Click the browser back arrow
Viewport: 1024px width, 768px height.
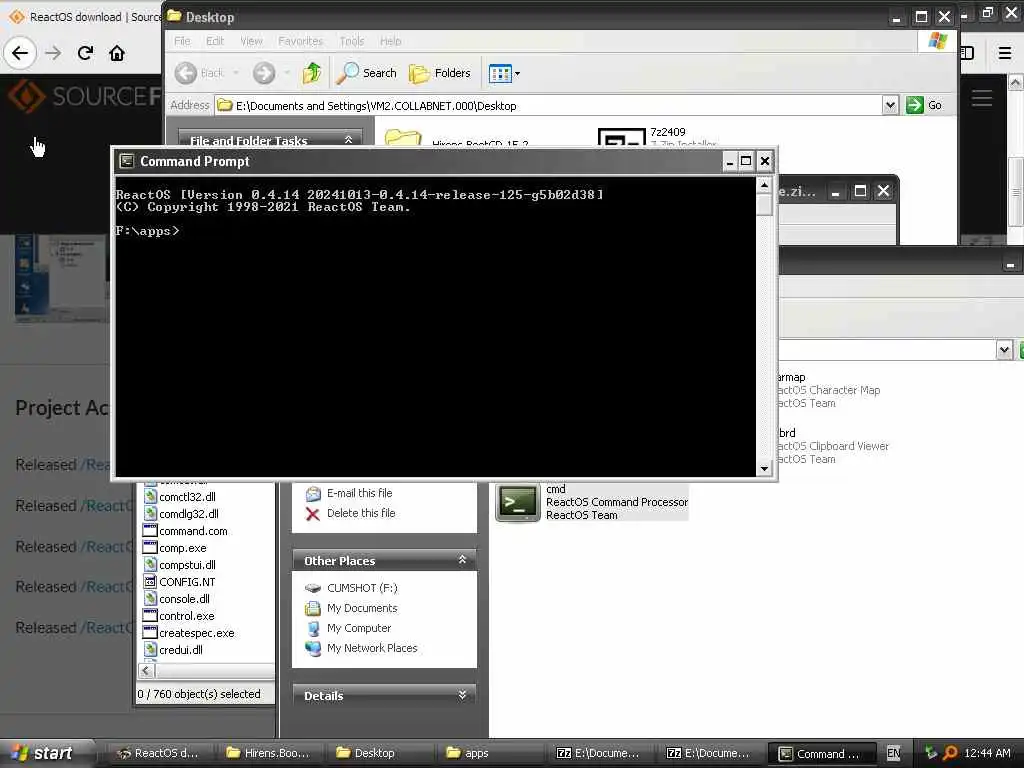20,53
